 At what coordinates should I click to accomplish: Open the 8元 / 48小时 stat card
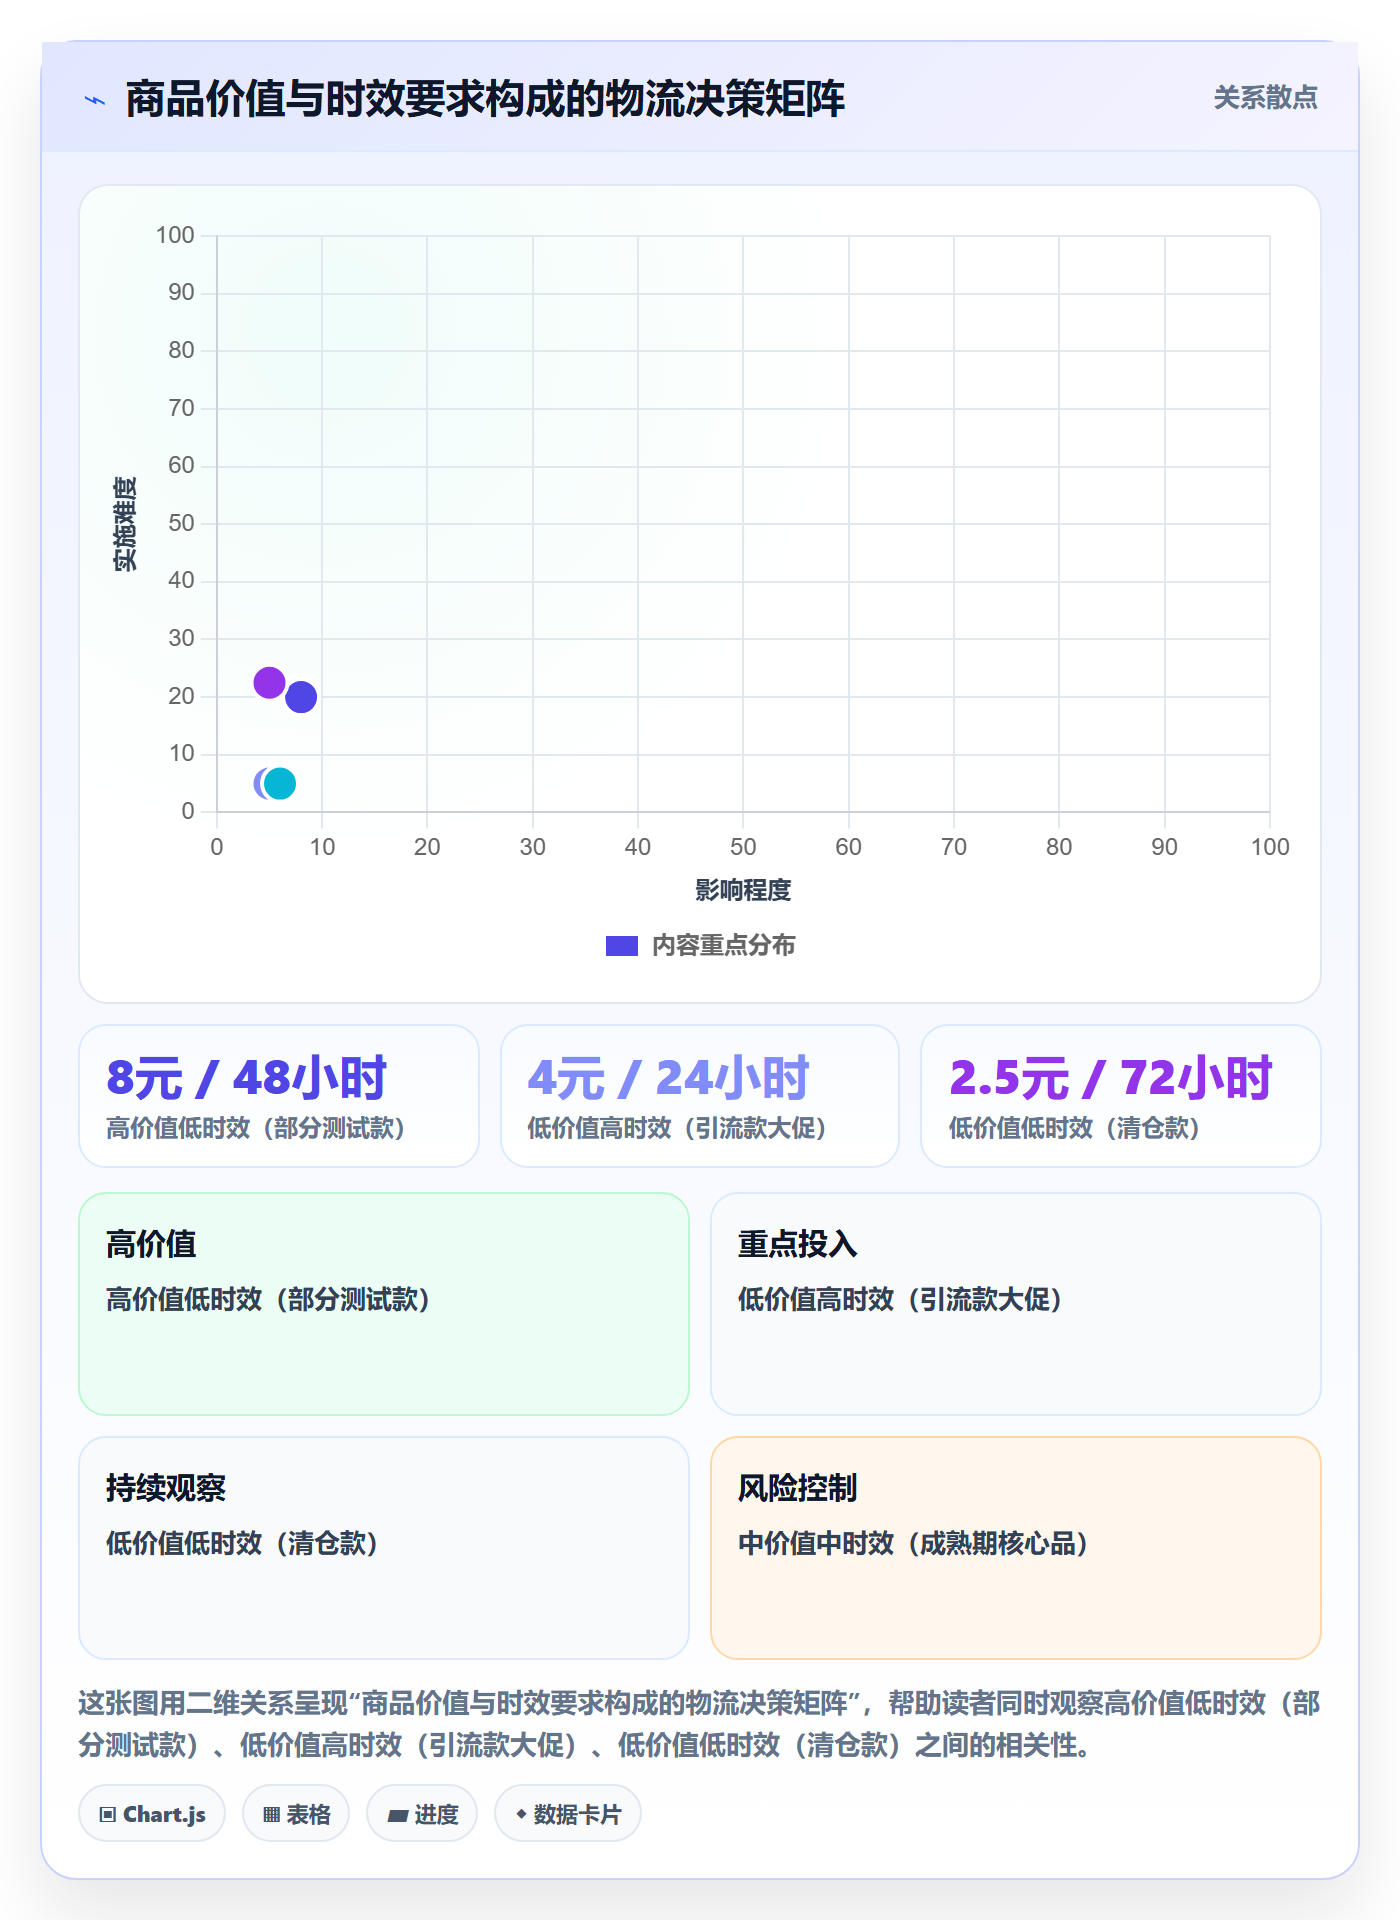(279, 1096)
